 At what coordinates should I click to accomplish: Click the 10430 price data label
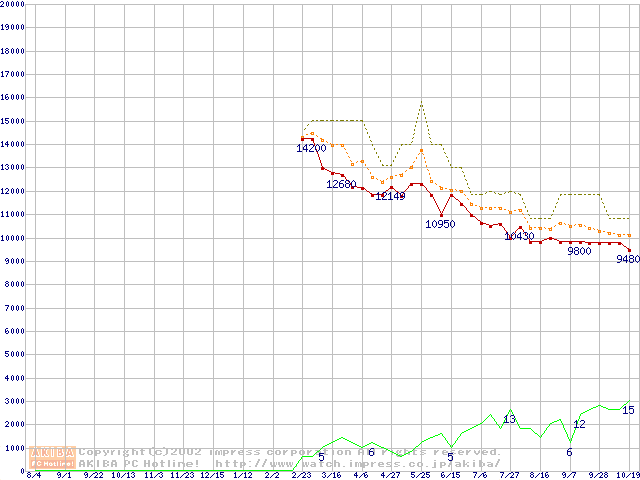[519, 237]
